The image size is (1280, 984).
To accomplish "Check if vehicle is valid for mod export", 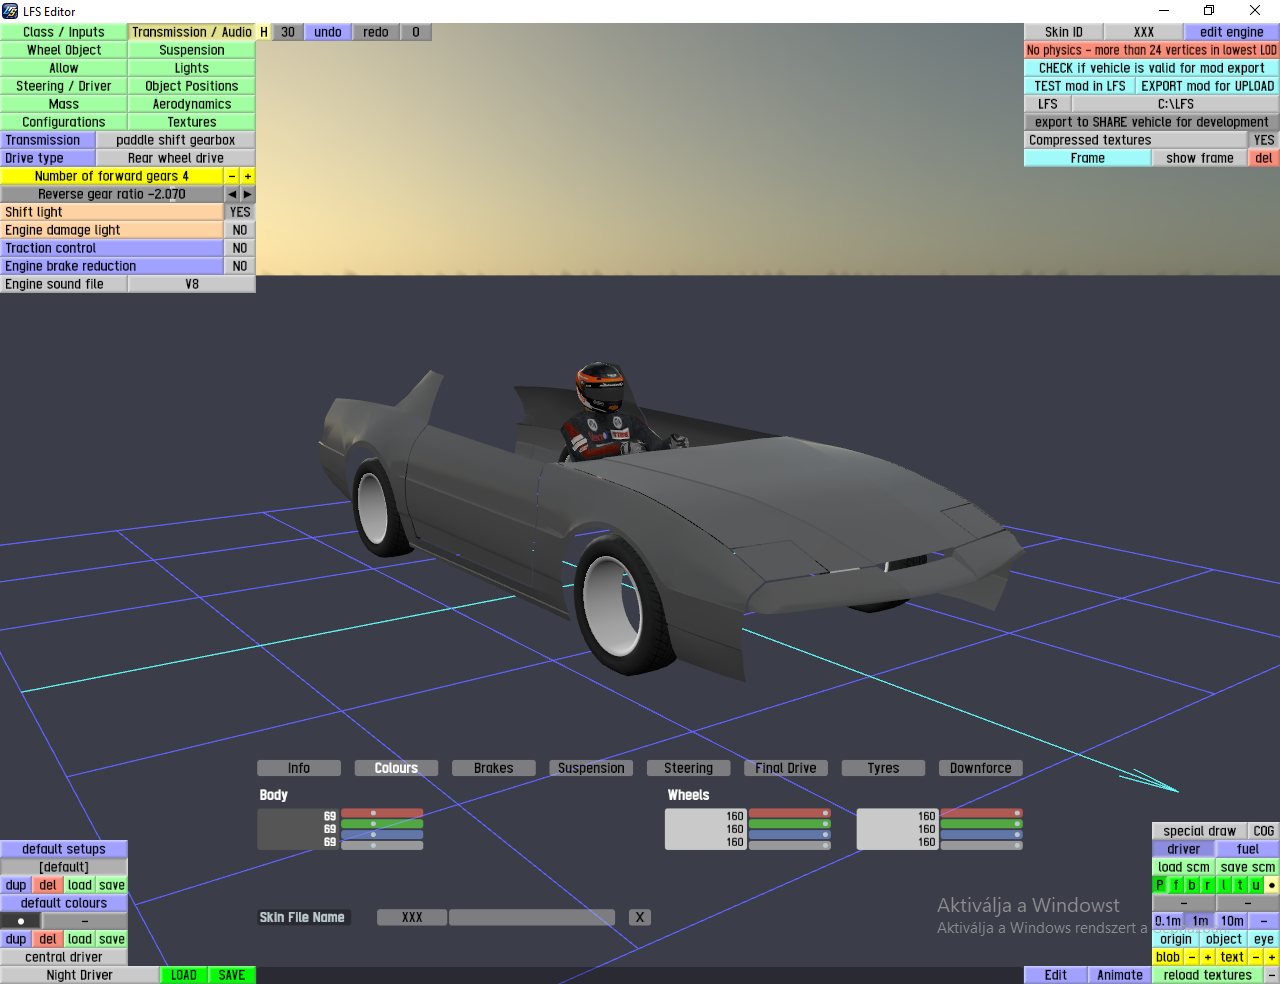I will point(1152,68).
